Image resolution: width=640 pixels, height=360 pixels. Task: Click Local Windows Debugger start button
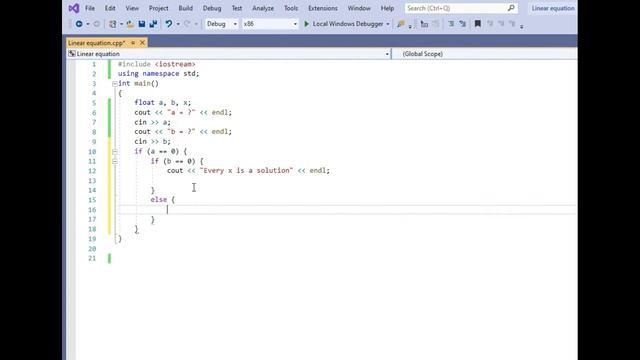(x=344, y=24)
